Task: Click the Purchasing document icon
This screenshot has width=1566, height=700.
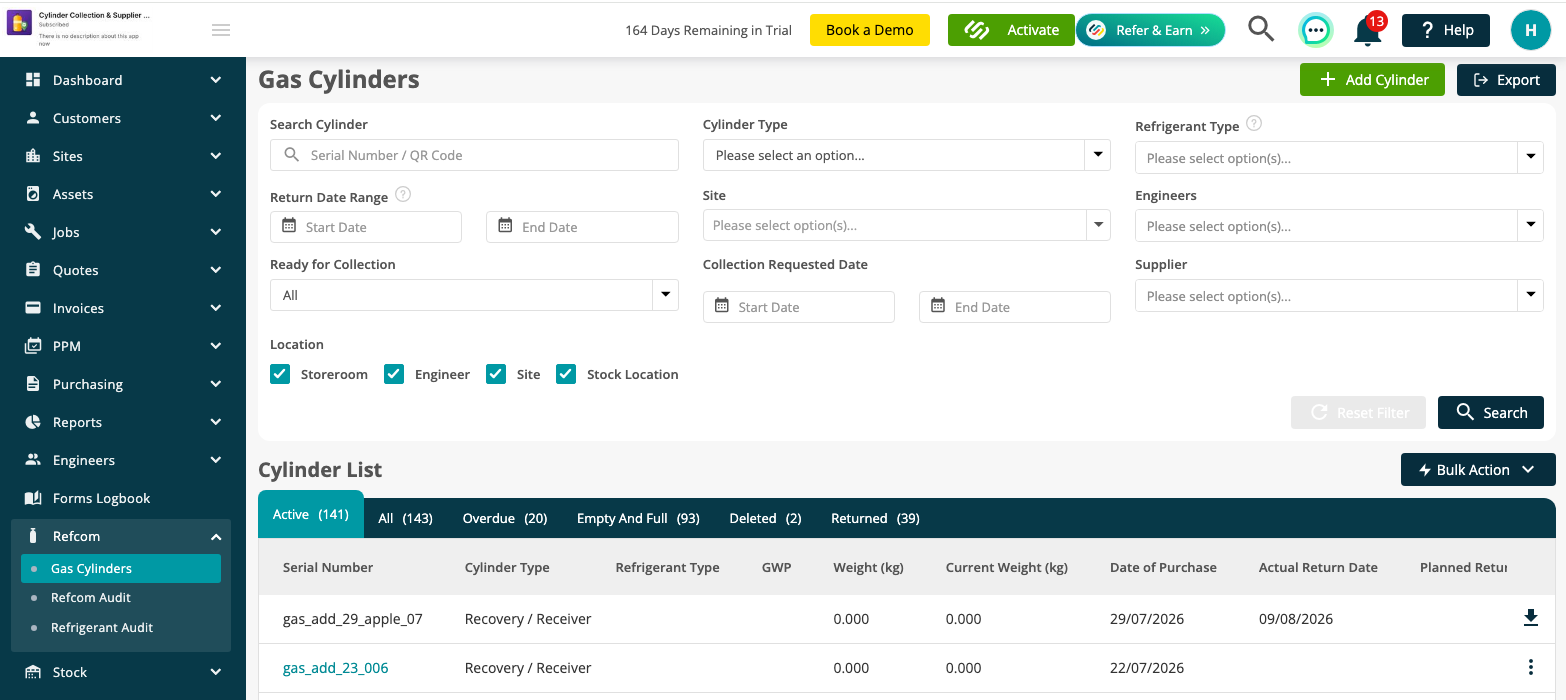Action: pyautogui.click(x=33, y=384)
